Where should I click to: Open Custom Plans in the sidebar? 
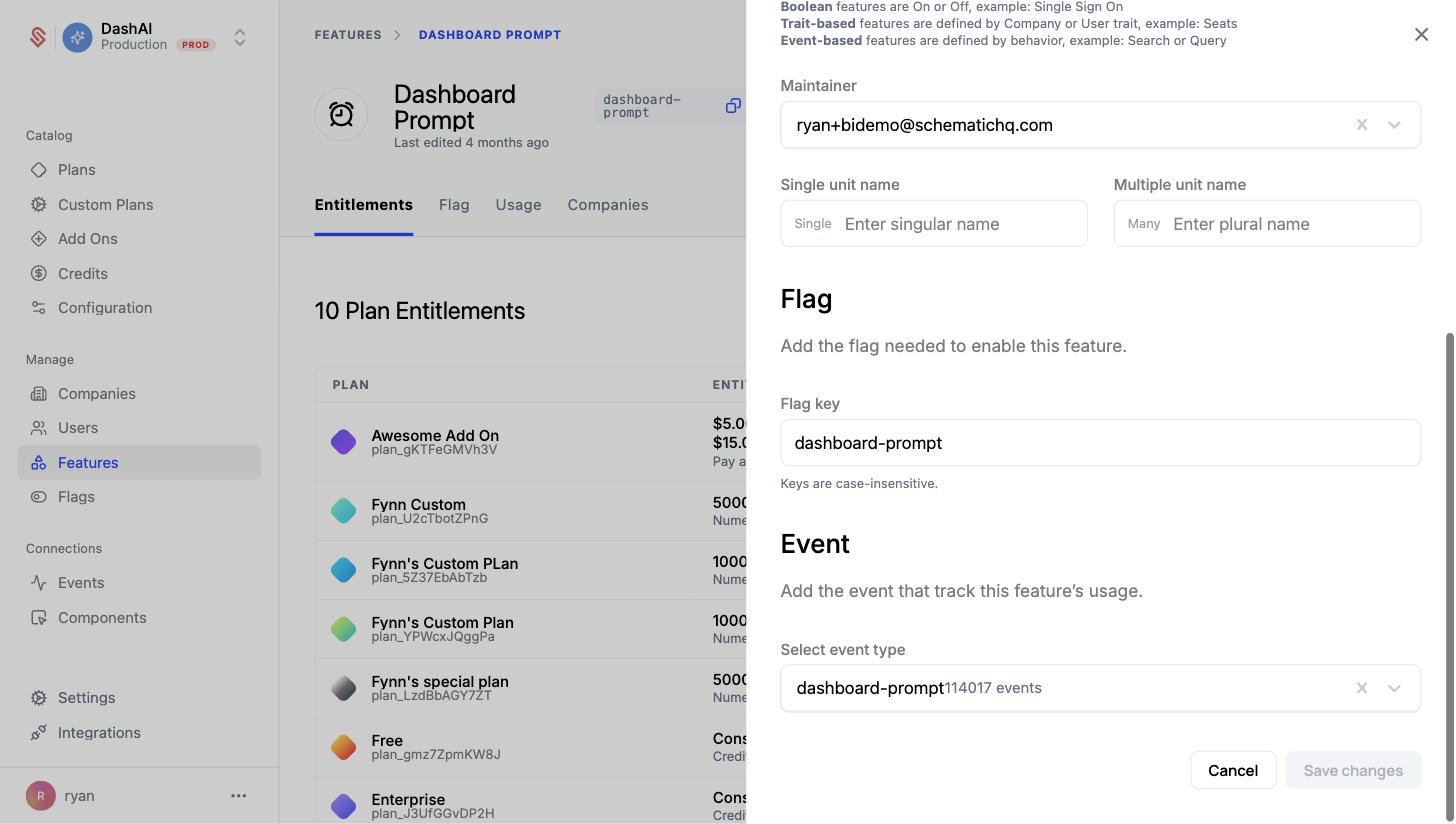tap(105, 204)
